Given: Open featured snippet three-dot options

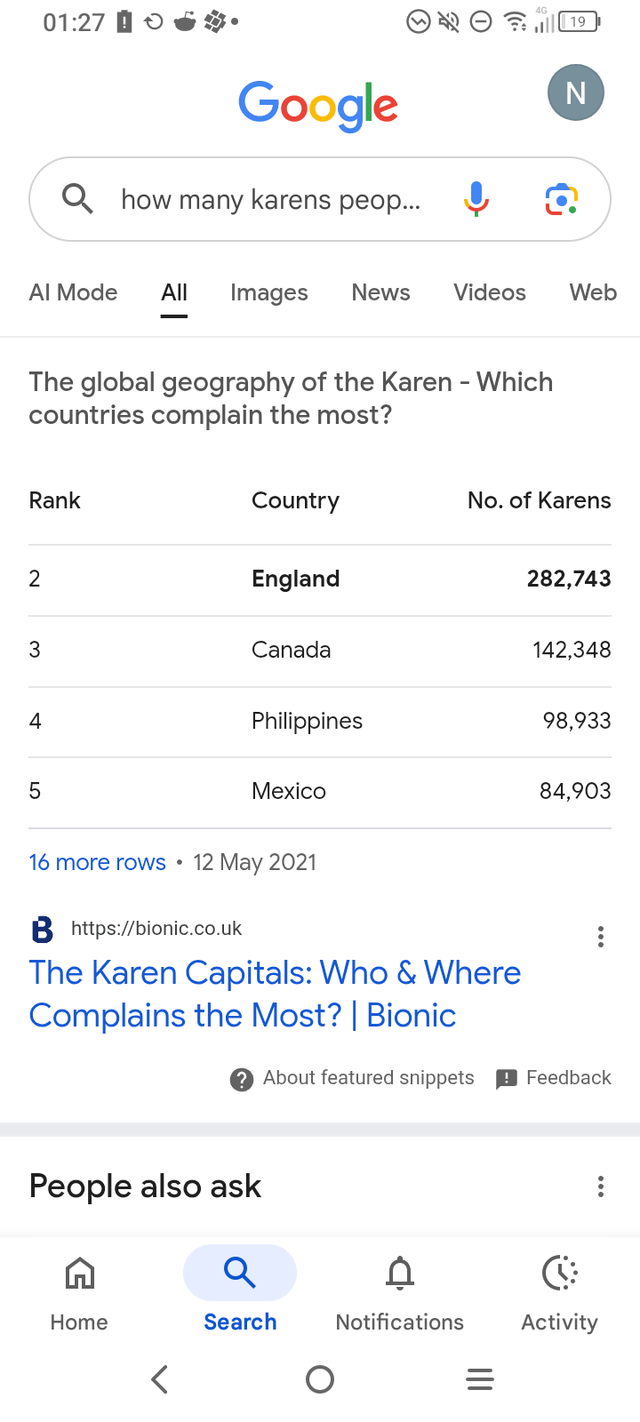Looking at the screenshot, I should coord(600,936).
